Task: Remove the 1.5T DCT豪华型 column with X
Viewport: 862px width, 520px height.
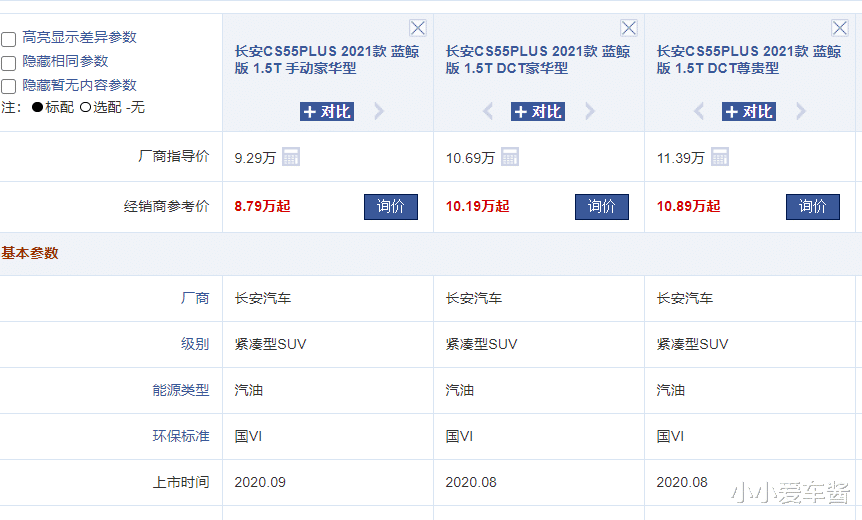Action: [x=629, y=28]
